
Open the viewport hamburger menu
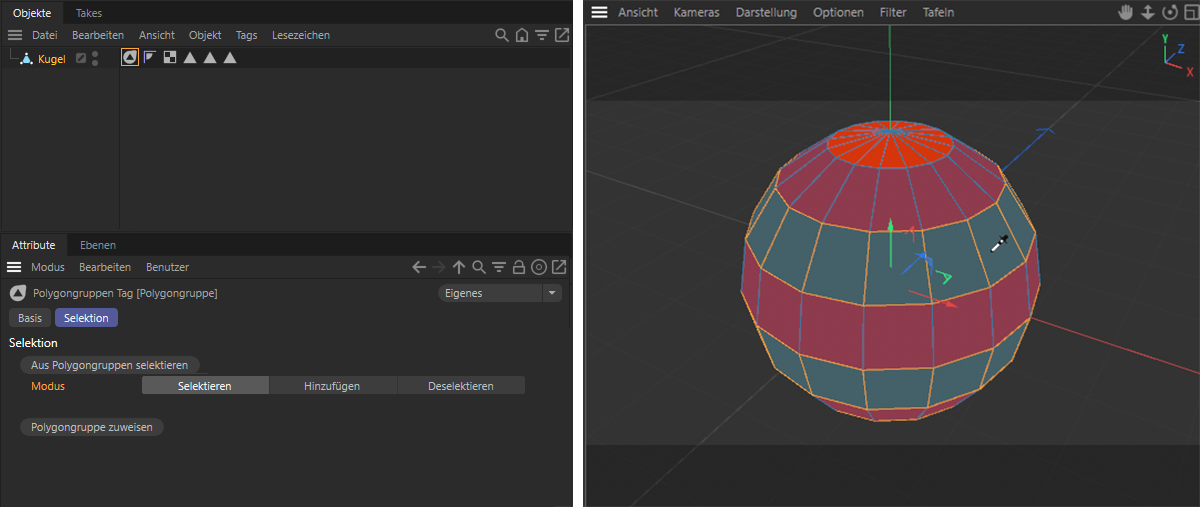point(599,13)
